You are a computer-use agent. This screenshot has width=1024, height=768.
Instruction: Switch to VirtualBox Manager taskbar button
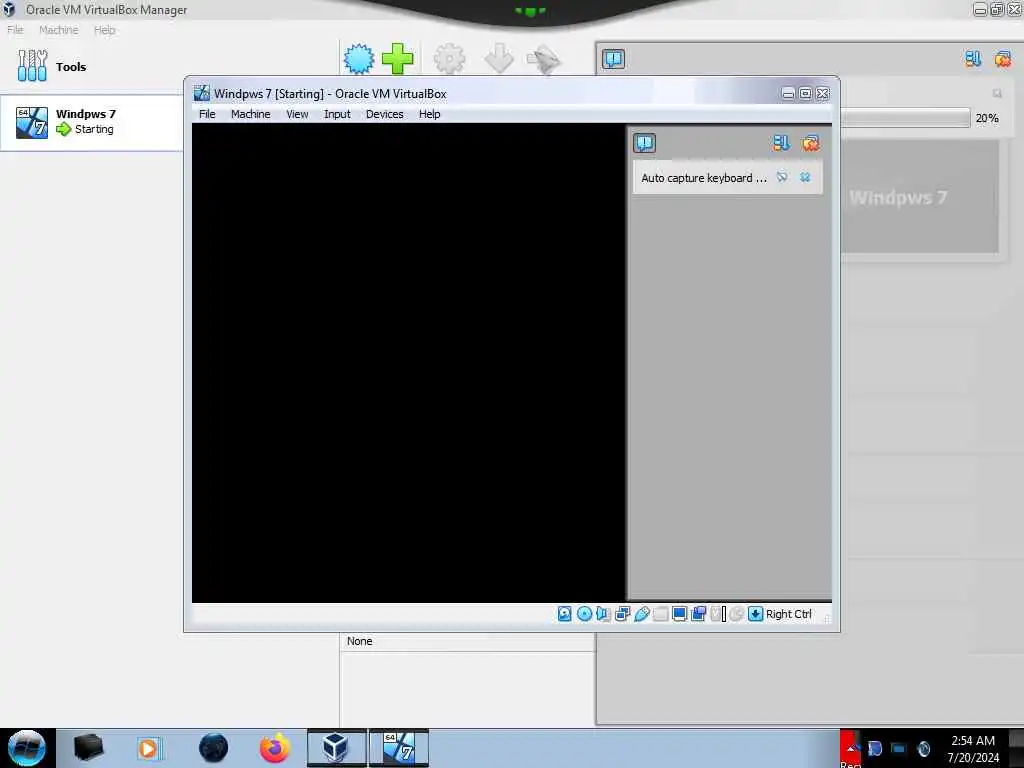(336, 748)
